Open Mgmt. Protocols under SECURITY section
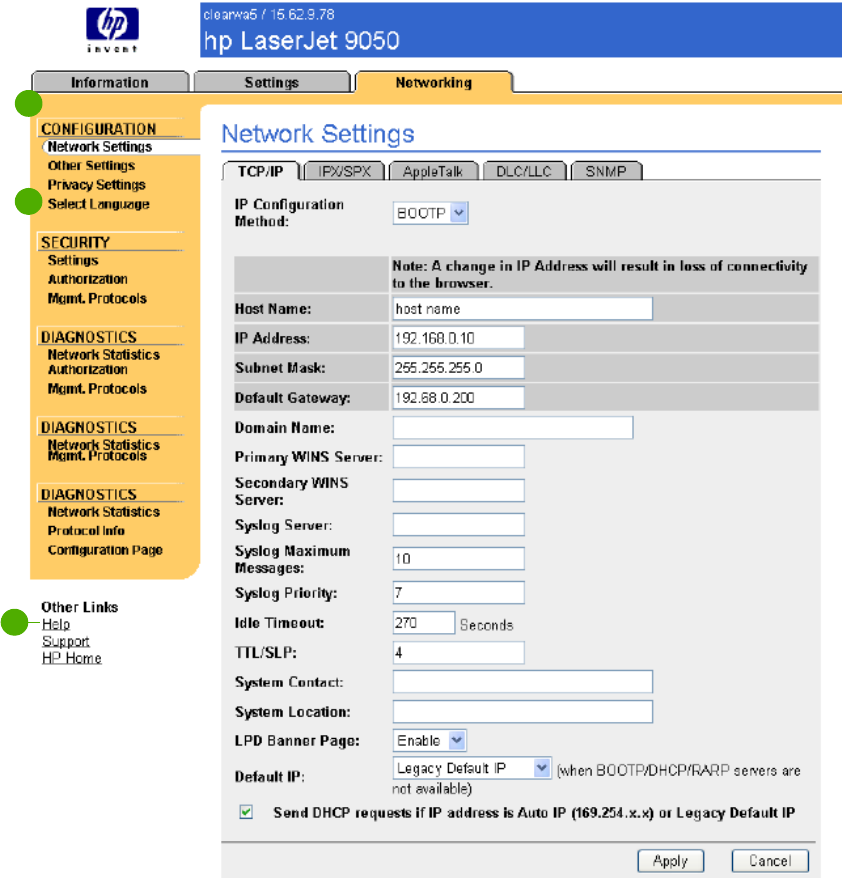This screenshot has height=878, width=842. pyautogui.click(x=97, y=298)
